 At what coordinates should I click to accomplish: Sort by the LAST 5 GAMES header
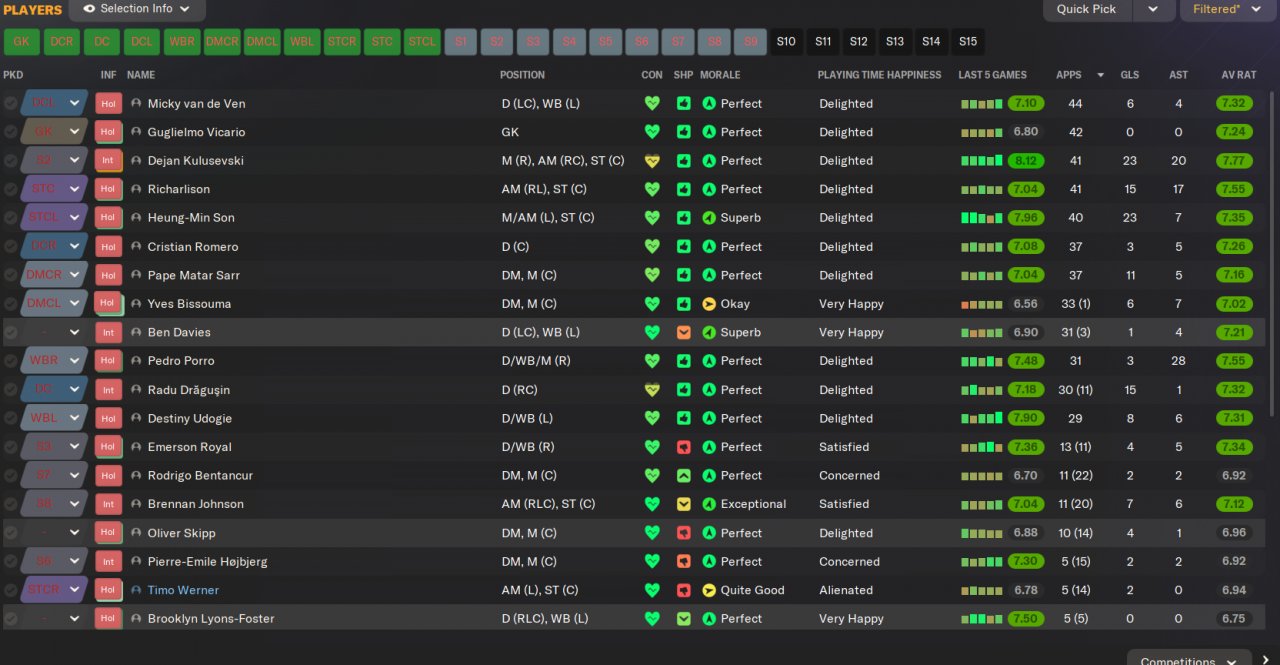[992, 75]
